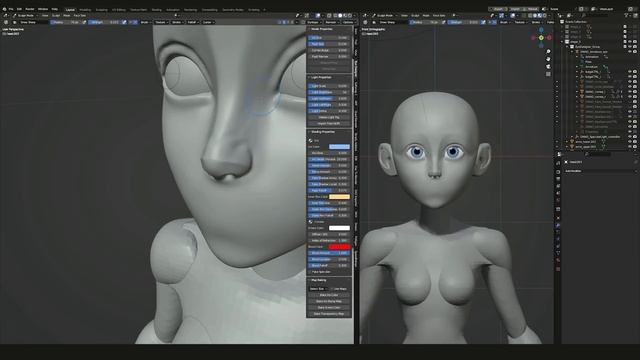Open the Modifiers tab (blue wrench) in Properties

point(558,225)
